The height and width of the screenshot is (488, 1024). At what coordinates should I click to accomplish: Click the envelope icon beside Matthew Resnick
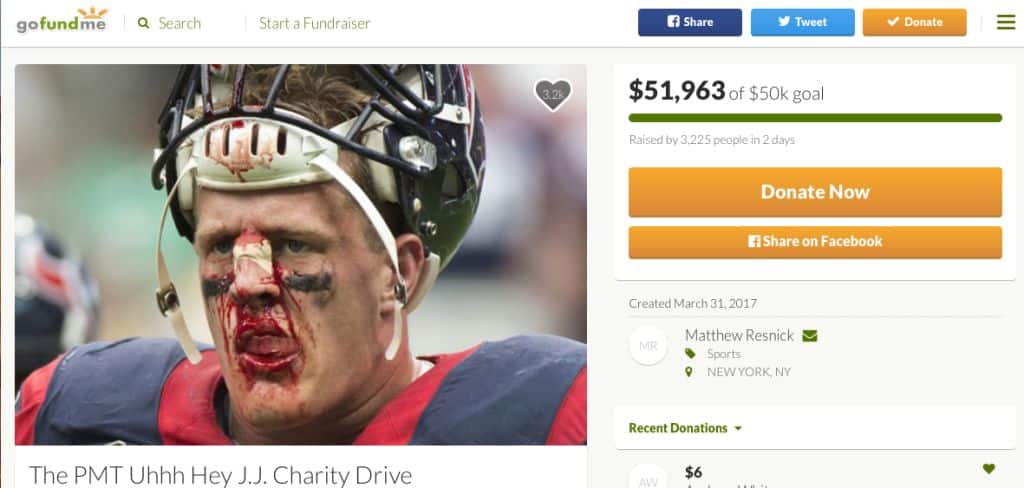click(x=810, y=336)
